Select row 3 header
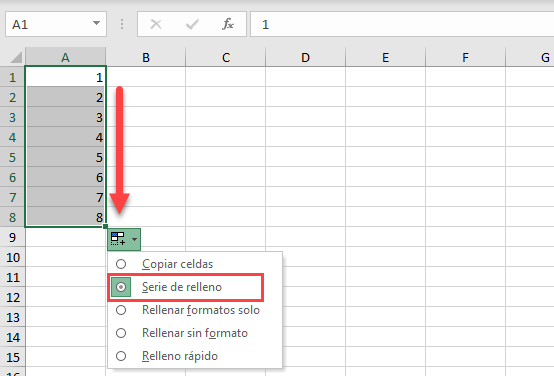This screenshot has height=376, width=554. pyautogui.click(x=12, y=117)
